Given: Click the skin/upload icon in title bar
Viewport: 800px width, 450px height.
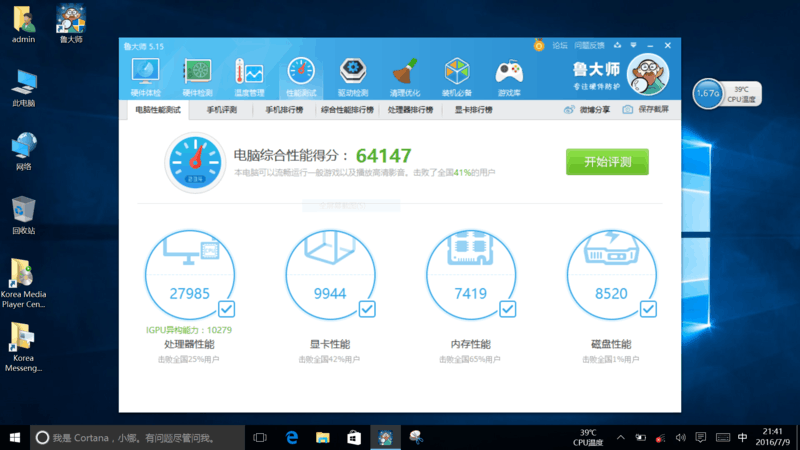Looking at the screenshot, I should tap(617, 45).
